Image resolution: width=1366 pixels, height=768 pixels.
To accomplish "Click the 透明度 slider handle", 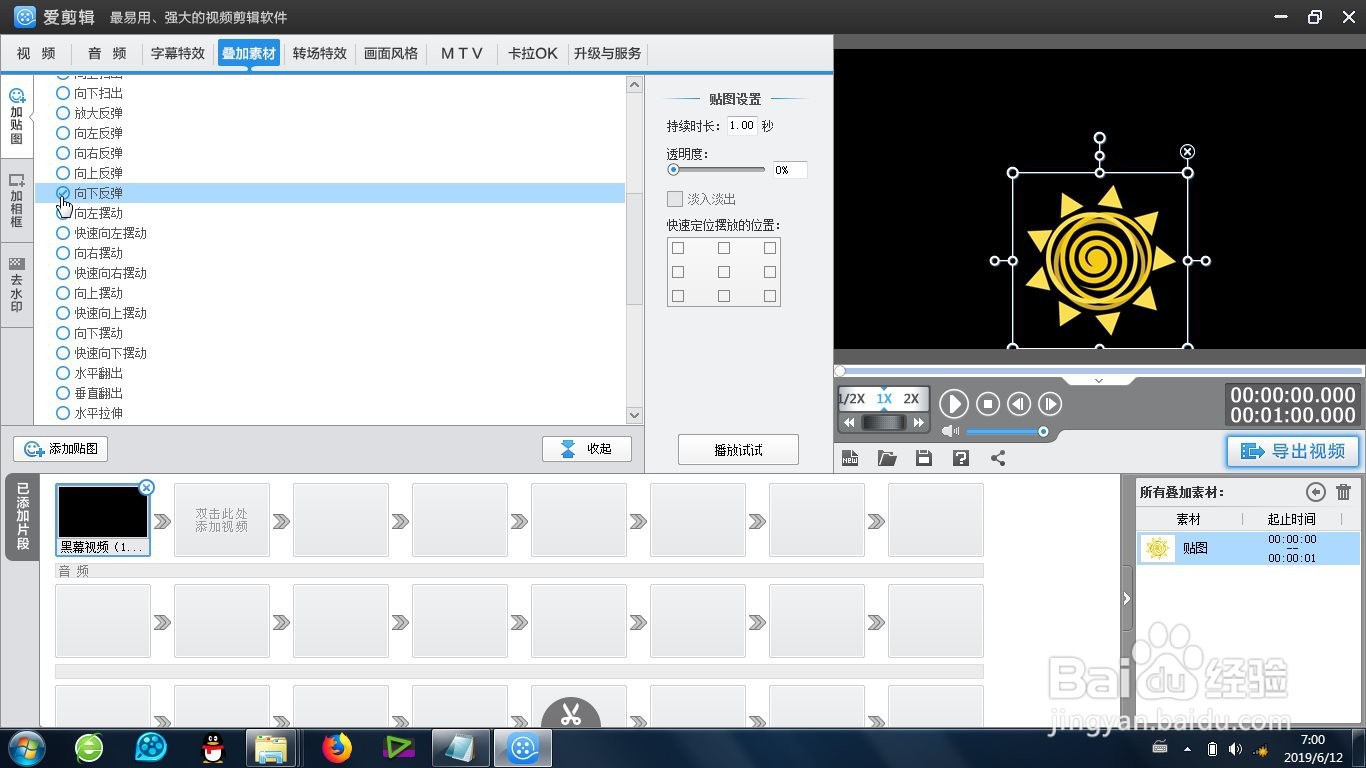I will (x=673, y=170).
